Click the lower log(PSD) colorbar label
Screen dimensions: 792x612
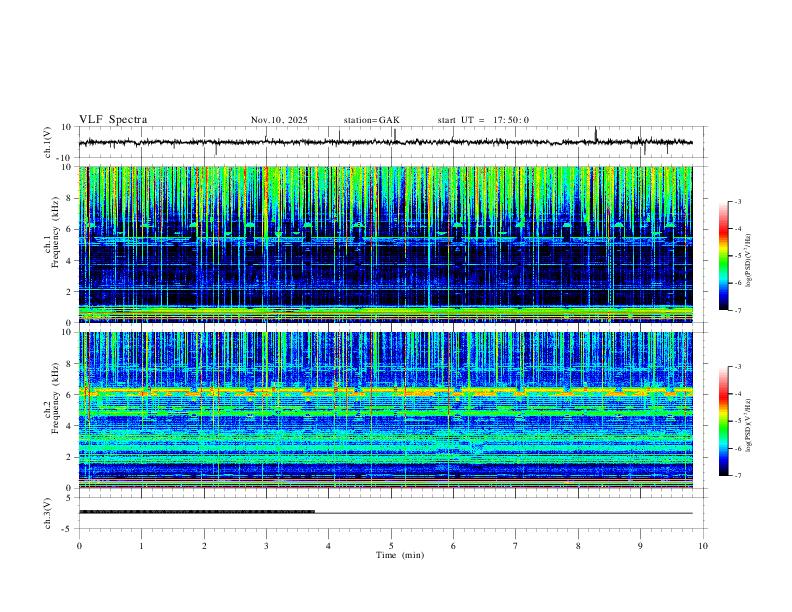coord(748,426)
